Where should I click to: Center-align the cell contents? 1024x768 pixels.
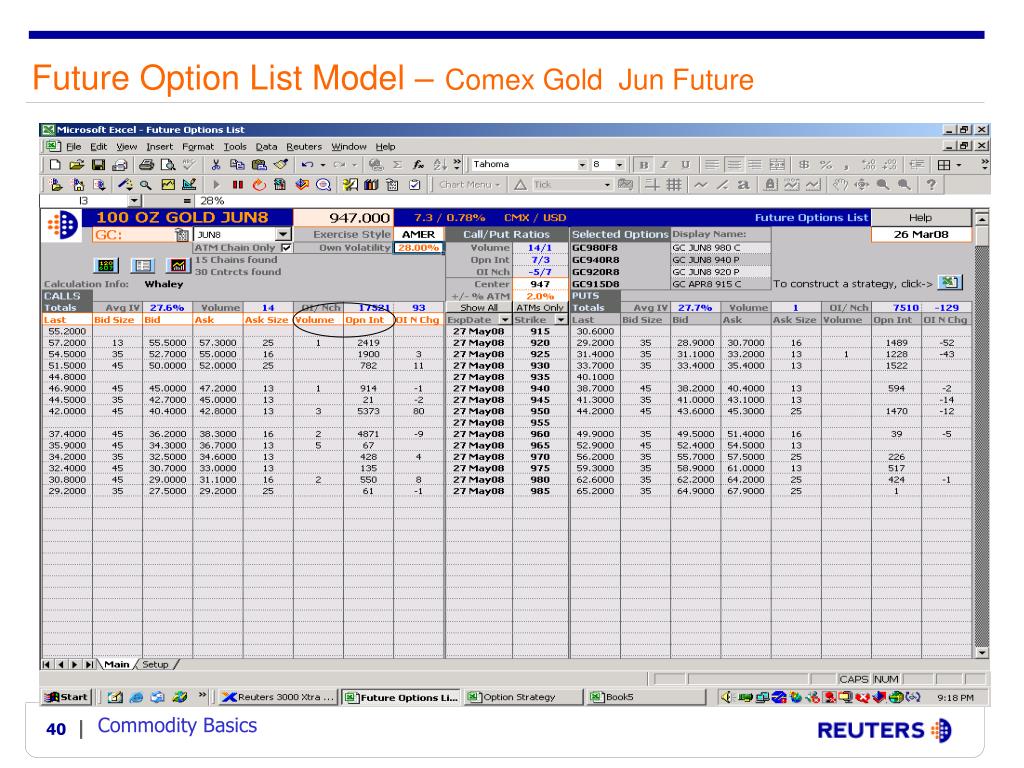[734, 165]
